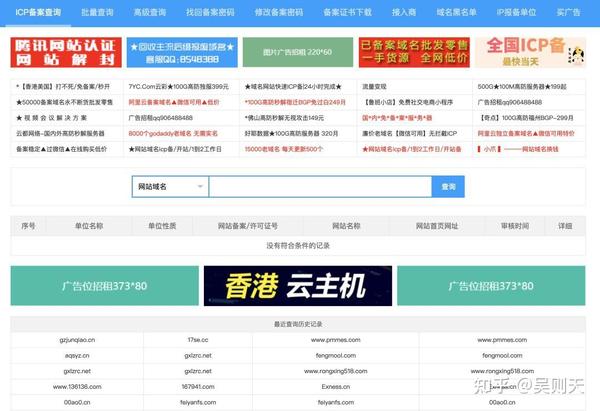The width and height of the screenshot is (600, 411).
Task: Click the 没有符合条件的记录 message row
Action: tap(298, 245)
